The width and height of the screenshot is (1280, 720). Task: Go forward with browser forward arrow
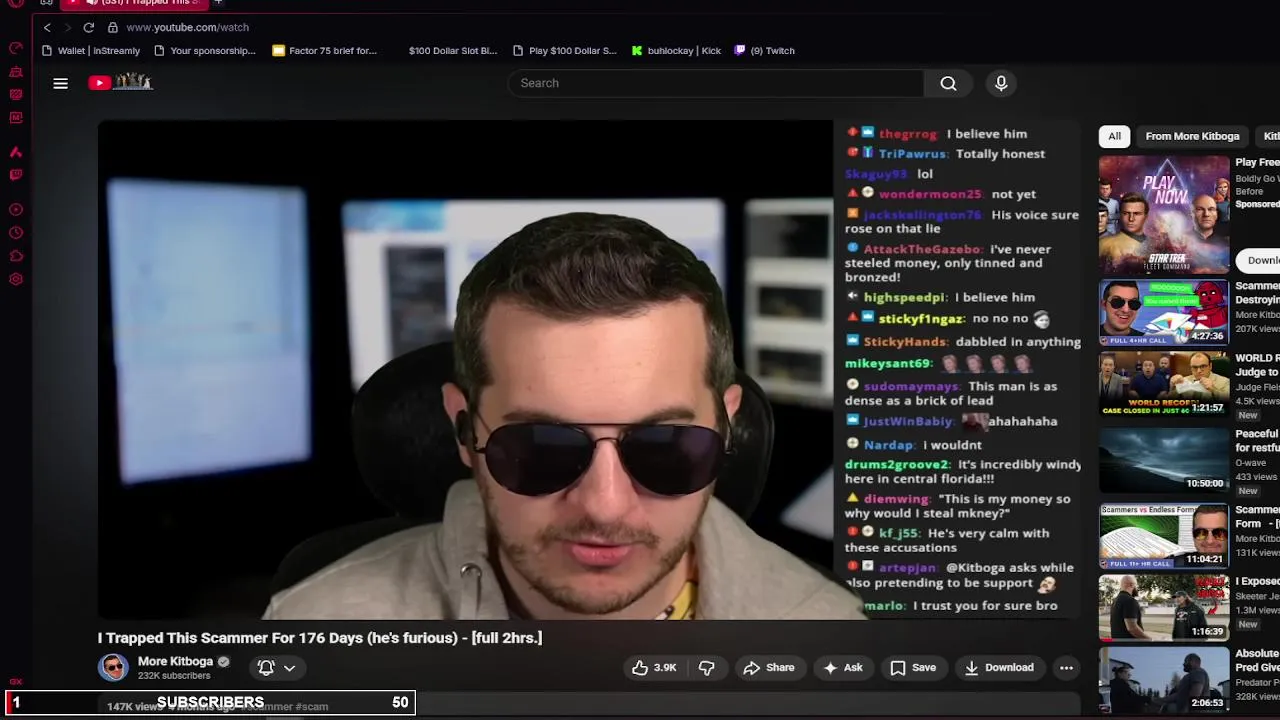pos(67,27)
